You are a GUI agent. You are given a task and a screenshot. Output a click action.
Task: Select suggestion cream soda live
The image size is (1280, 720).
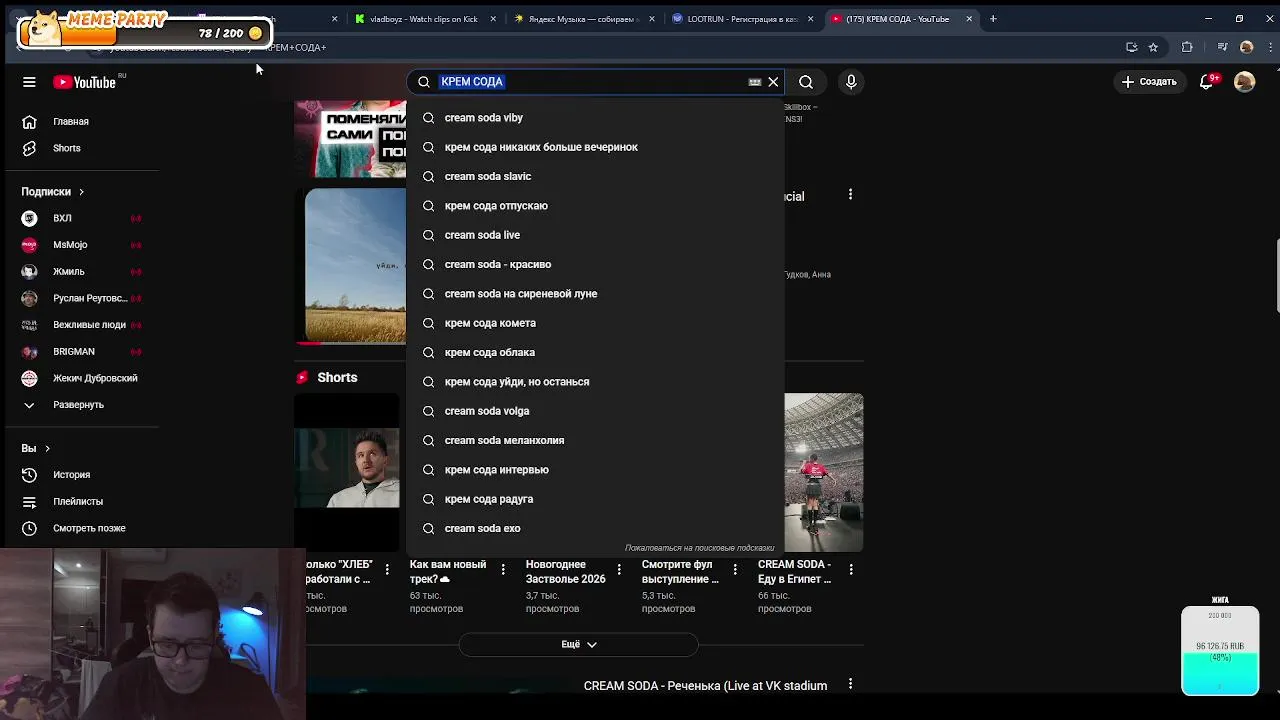point(595,235)
